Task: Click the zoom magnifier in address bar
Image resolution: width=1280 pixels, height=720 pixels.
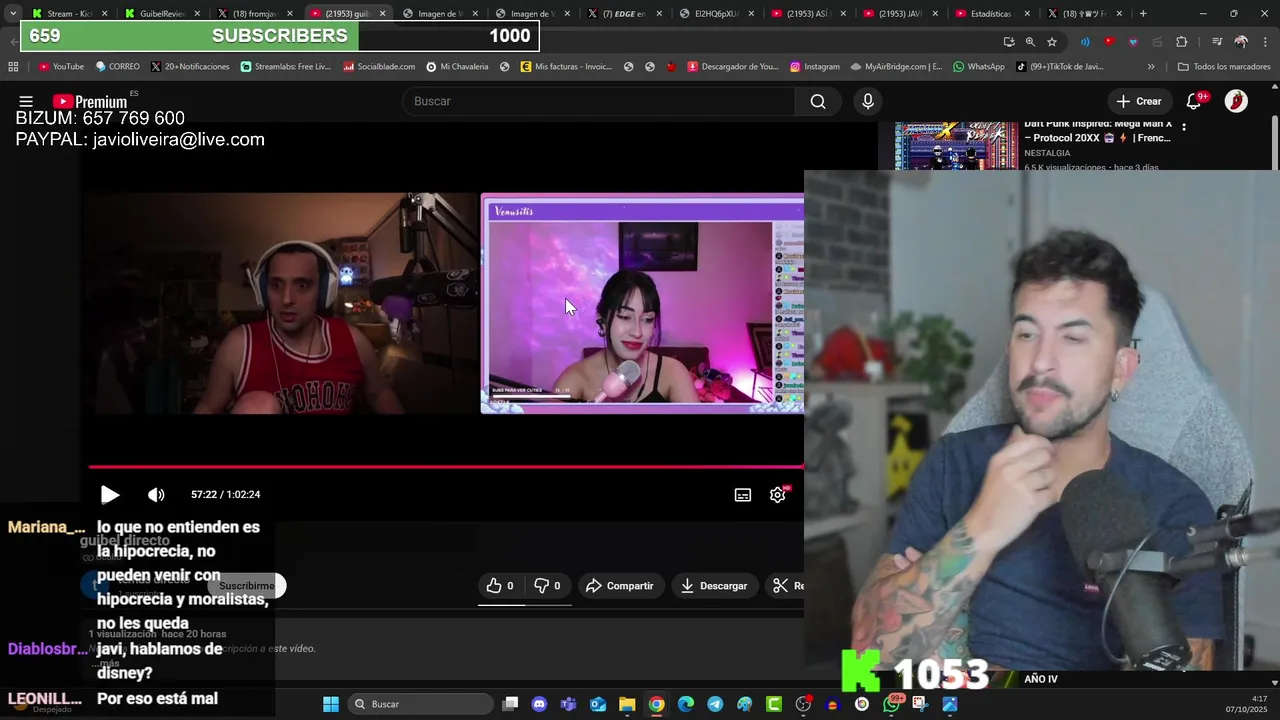Action: point(1030,42)
